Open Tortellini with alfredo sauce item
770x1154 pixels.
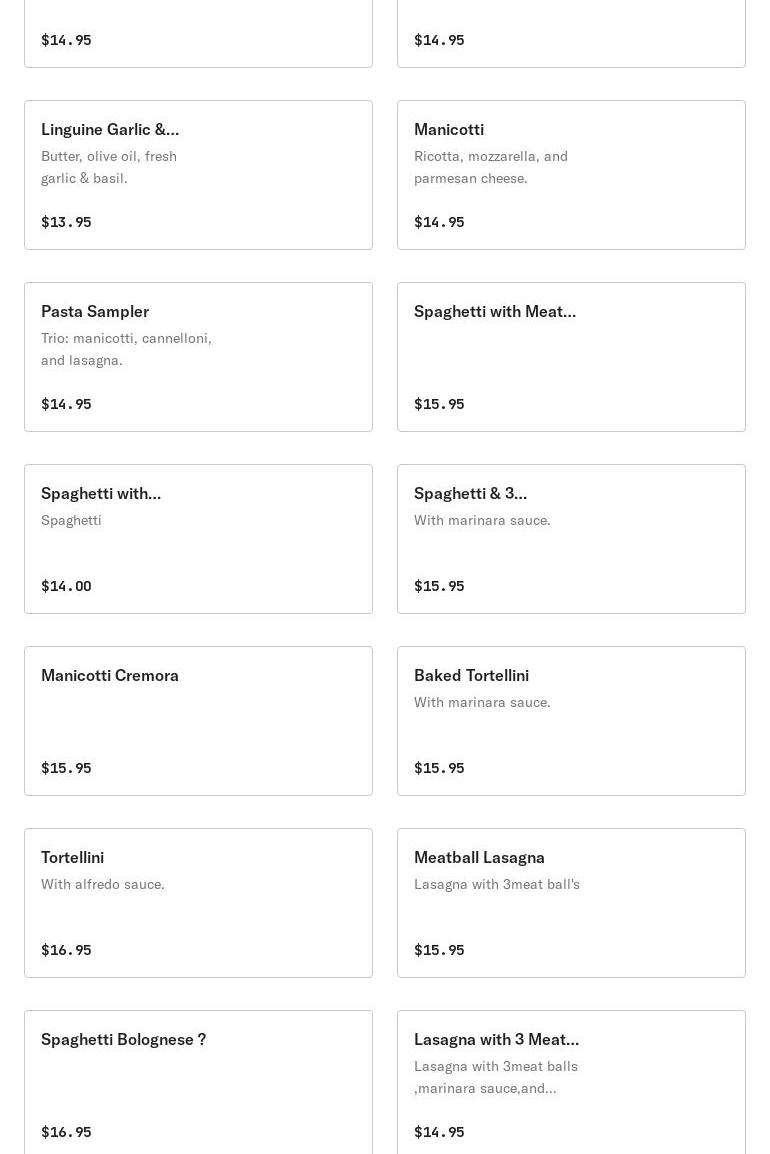coord(198,903)
